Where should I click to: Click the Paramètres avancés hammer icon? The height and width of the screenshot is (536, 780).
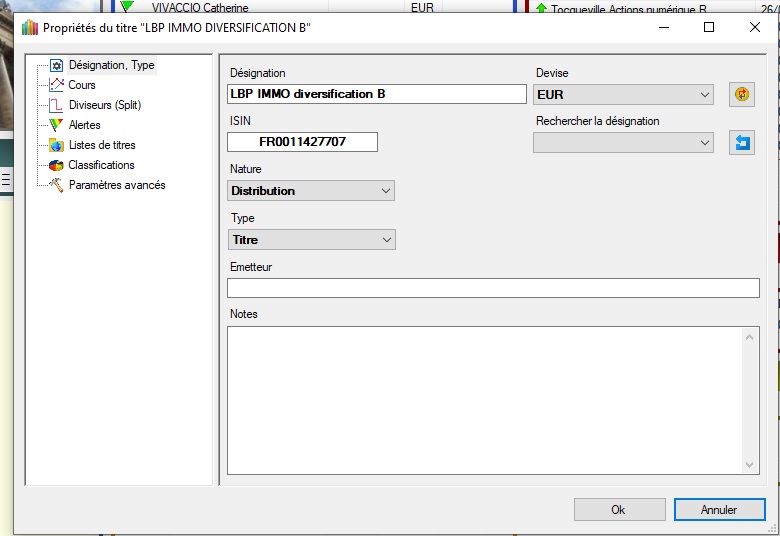[x=57, y=185]
